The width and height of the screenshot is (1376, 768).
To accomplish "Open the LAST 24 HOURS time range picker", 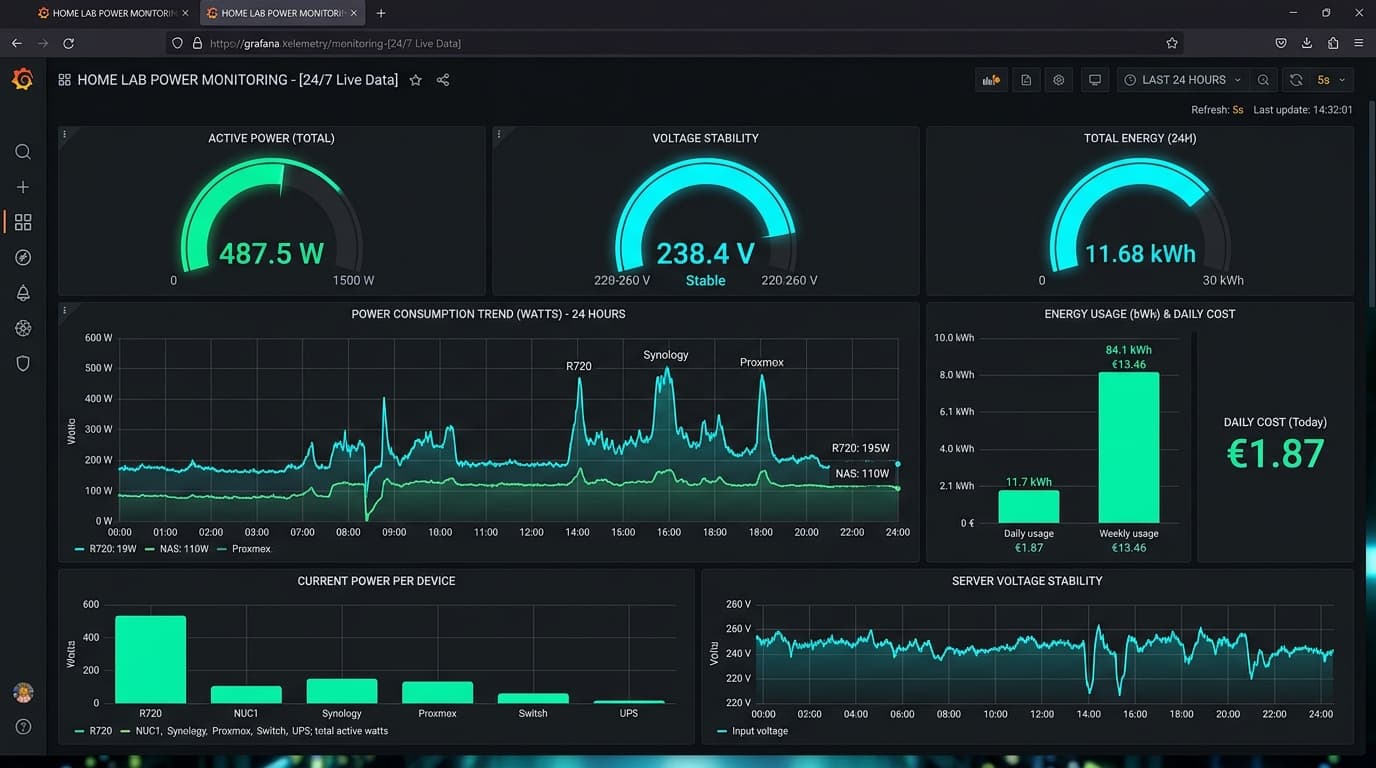I will [1182, 80].
